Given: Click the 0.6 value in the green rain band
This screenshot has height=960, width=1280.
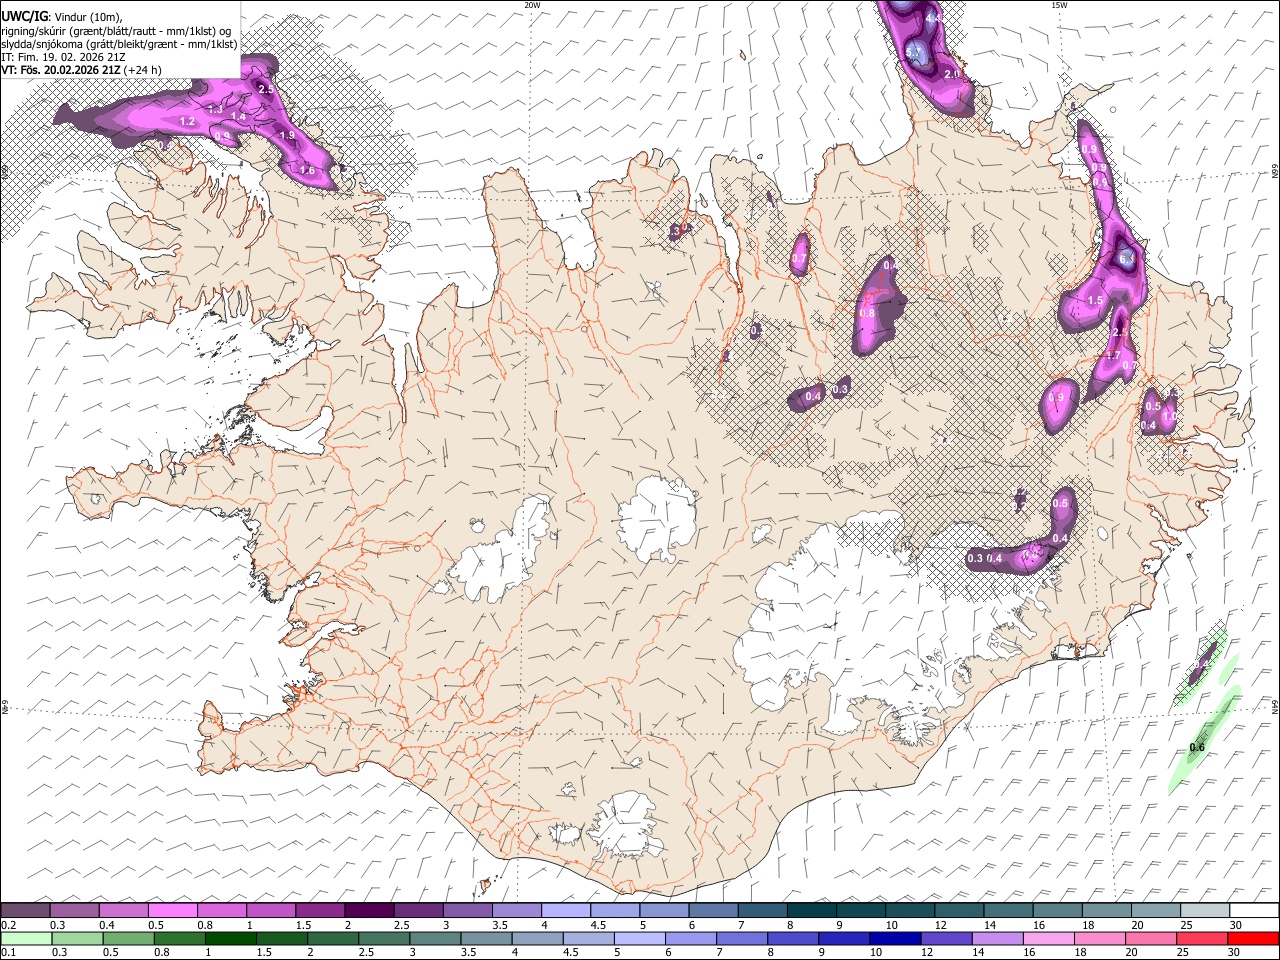Looking at the screenshot, I should point(1198,748).
